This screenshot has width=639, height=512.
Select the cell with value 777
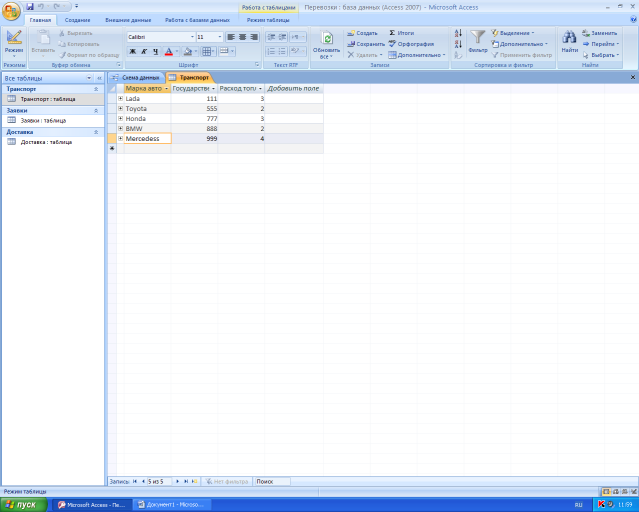[194, 119]
